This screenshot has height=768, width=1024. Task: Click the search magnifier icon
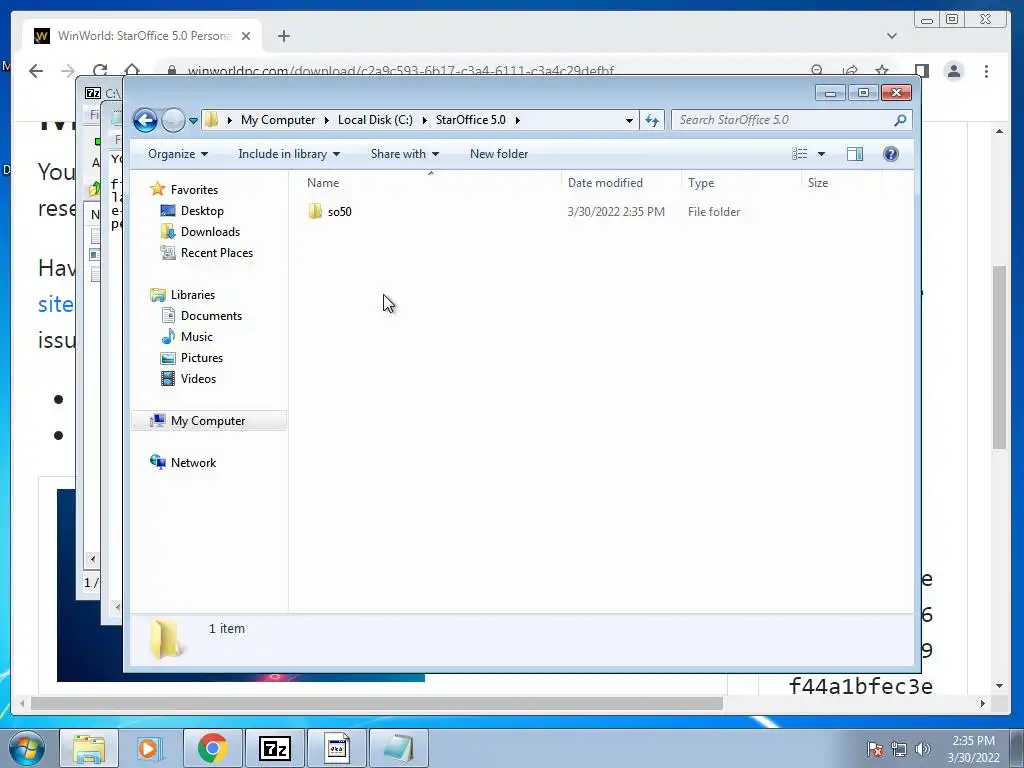click(900, 120)
